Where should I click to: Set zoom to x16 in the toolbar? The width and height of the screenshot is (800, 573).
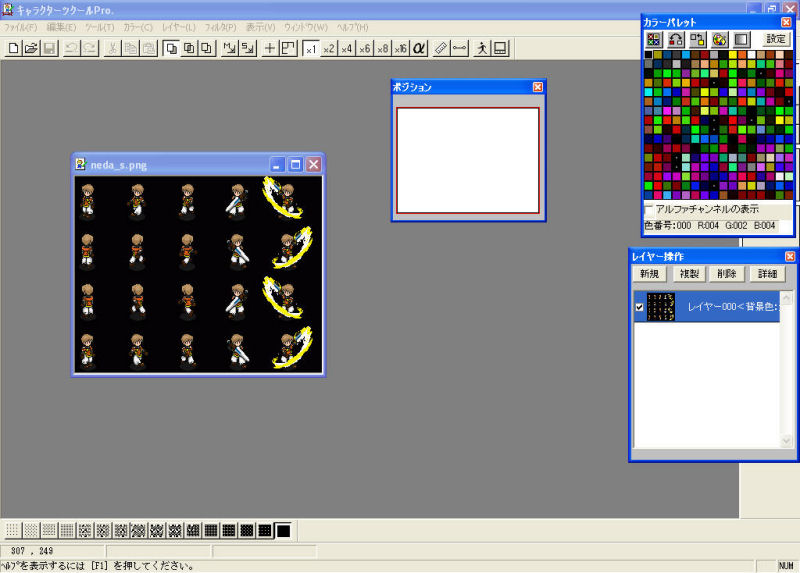[x=400, y=48]
